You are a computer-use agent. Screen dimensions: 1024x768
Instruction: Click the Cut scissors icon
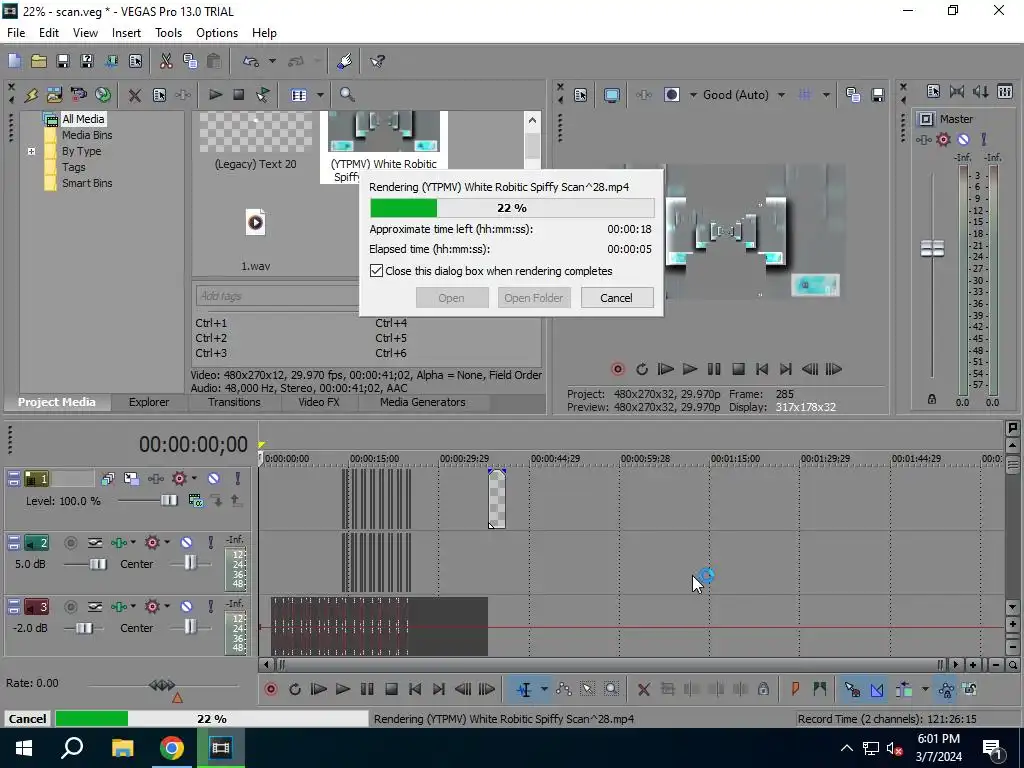[166, 61]
